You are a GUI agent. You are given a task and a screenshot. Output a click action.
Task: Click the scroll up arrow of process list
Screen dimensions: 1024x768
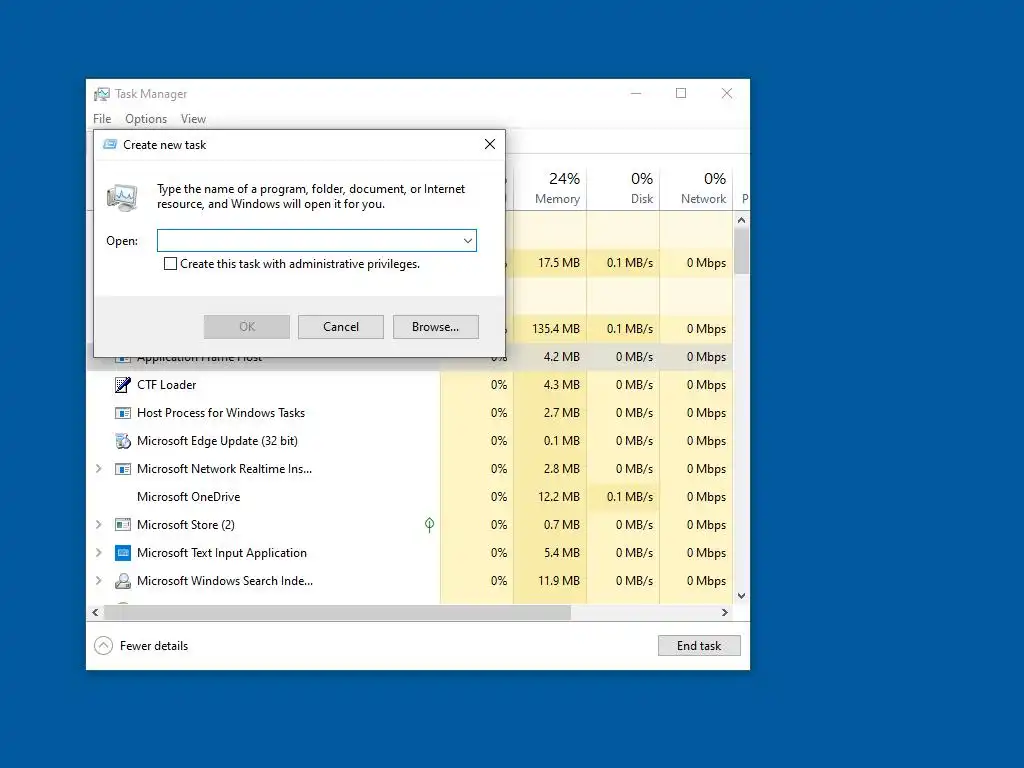pos(741,220)
